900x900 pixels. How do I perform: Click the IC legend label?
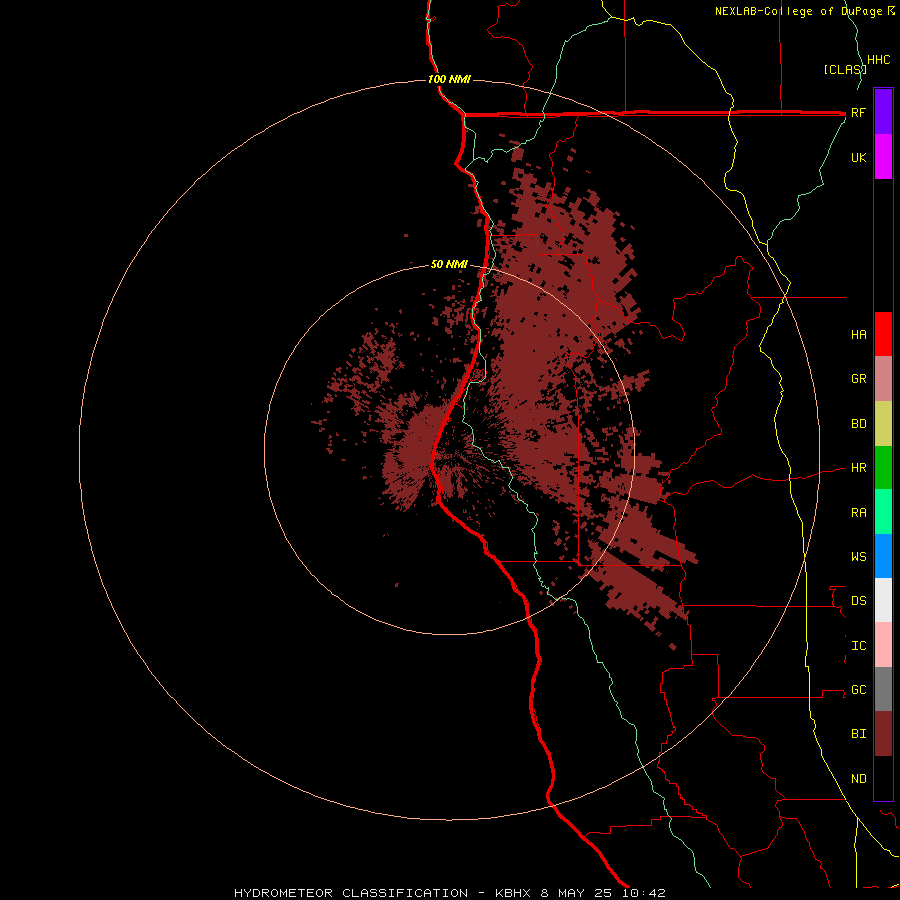(858, 646)
